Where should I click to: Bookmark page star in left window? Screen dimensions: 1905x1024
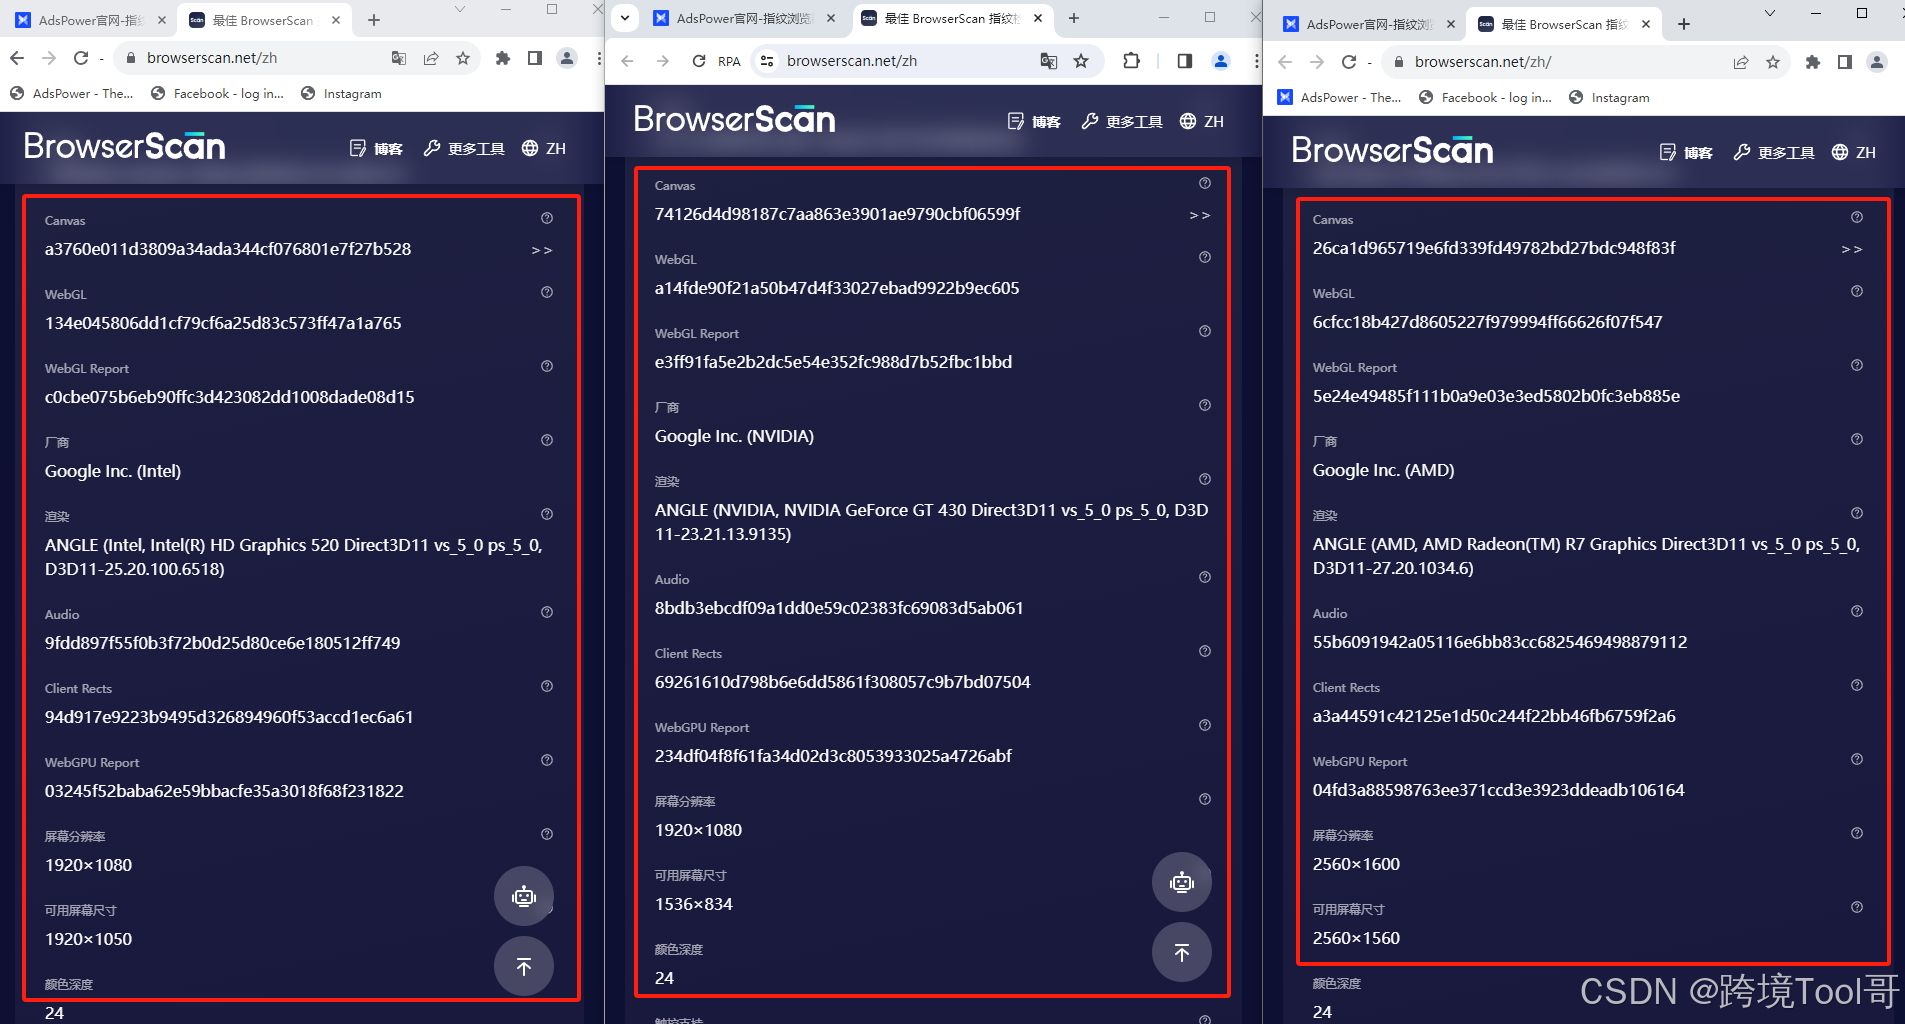click(463, 58)
